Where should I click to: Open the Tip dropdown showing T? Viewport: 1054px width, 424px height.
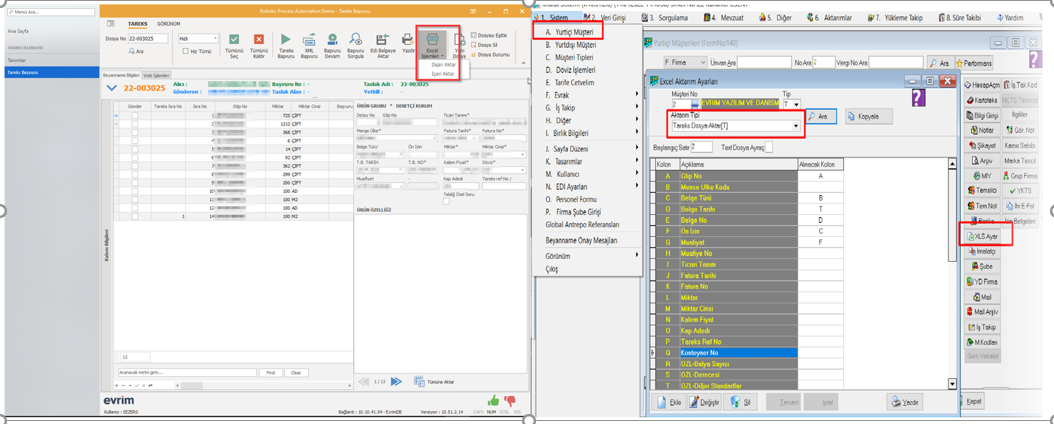(x=797, y=104)
